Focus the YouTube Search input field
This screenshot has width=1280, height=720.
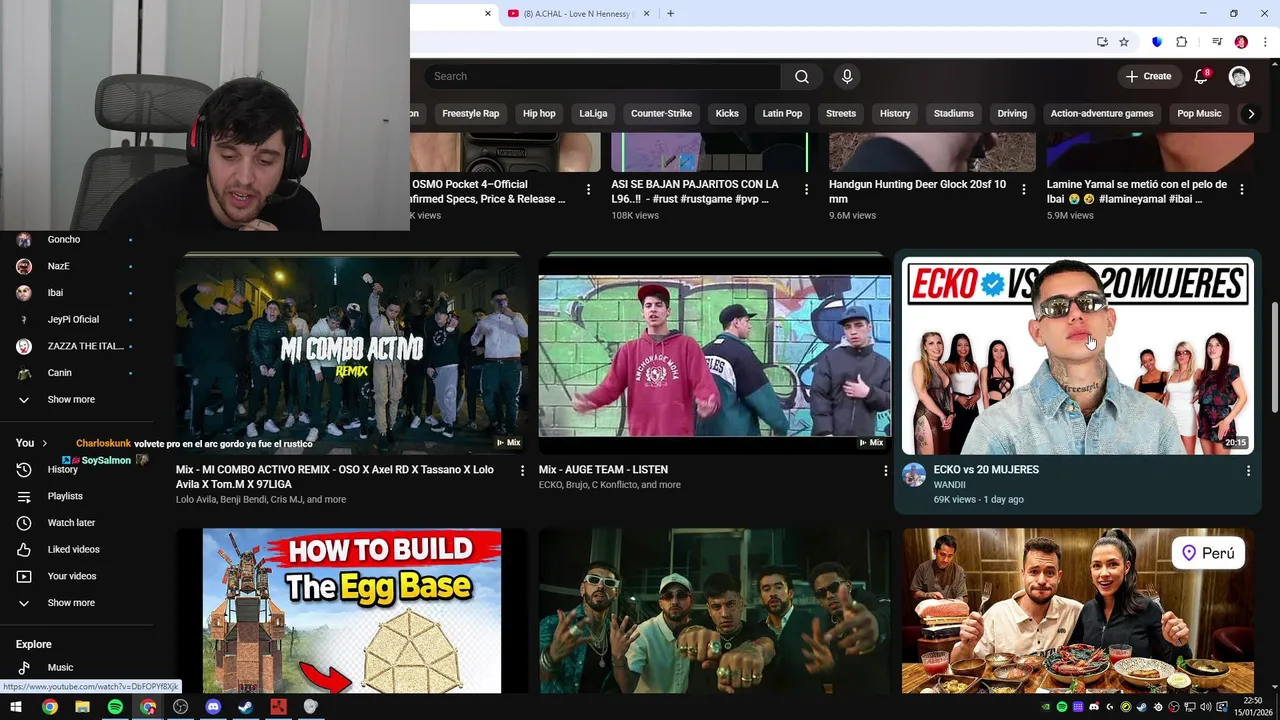click(x=602, y=77)
